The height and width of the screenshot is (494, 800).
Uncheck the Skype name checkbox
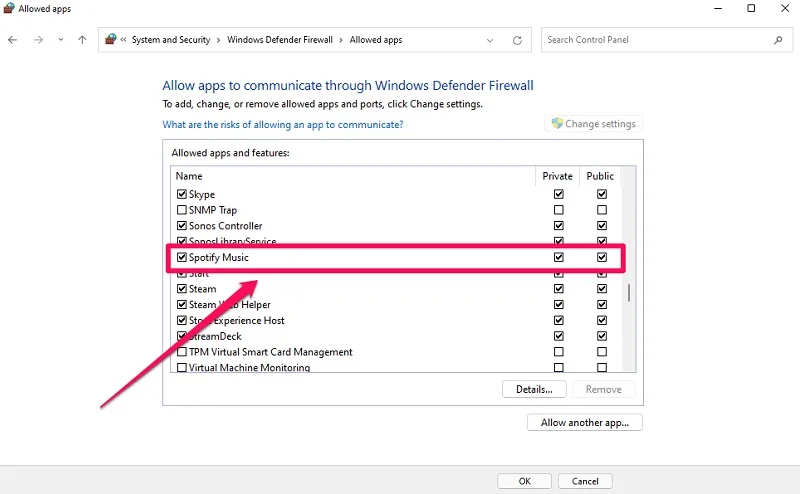coord(182,194)
